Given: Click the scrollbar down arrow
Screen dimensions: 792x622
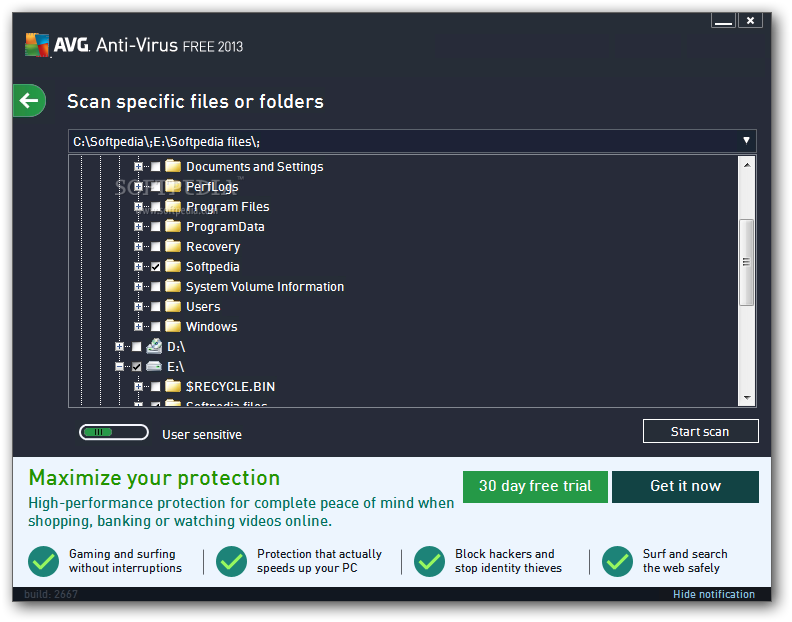Looking at the screenshot, I should point(747,398).
